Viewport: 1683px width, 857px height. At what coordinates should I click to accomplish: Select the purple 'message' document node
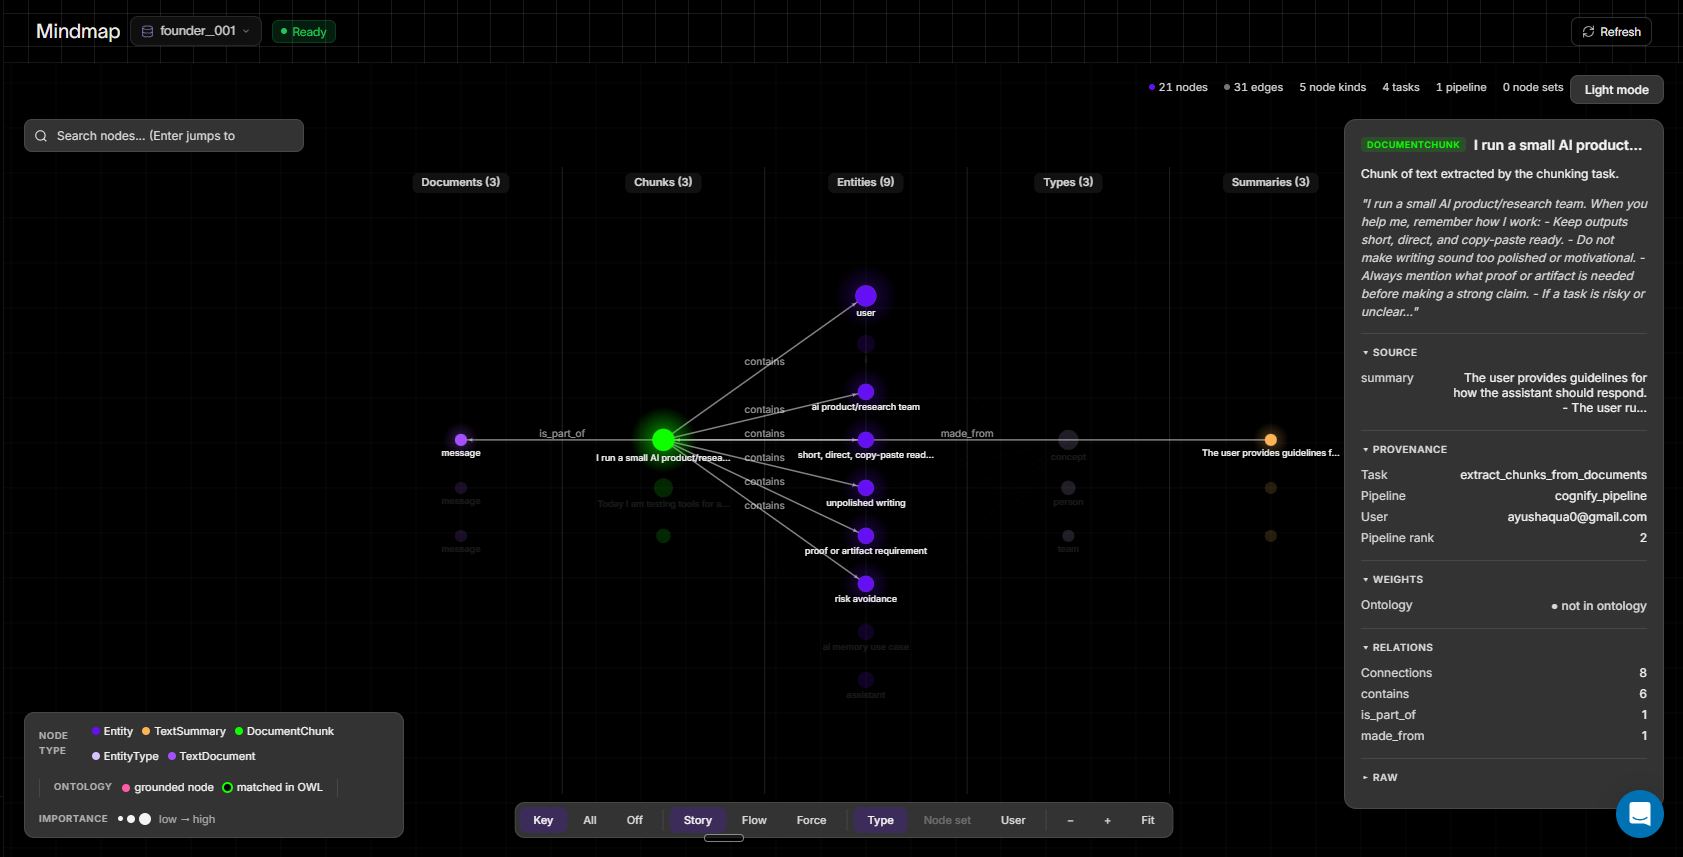[461, 440]
